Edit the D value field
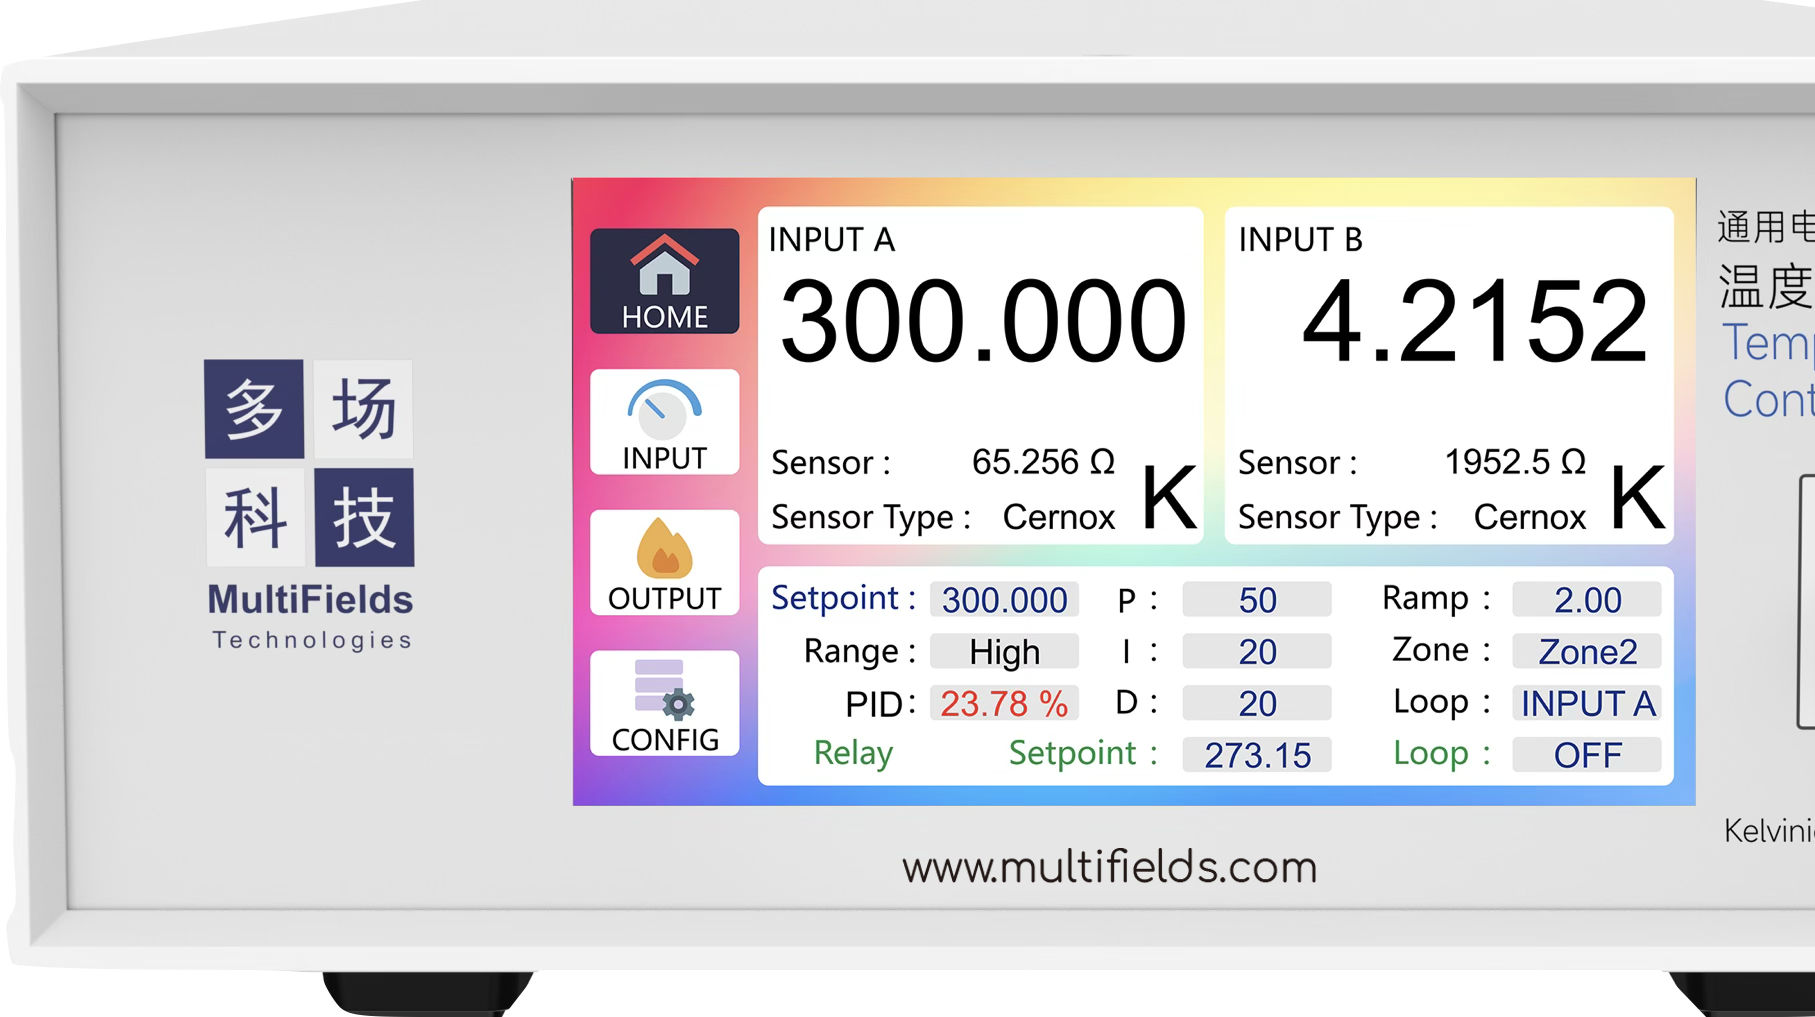This screenshot has width=1815, height=1017. [x=1256, y=704]
